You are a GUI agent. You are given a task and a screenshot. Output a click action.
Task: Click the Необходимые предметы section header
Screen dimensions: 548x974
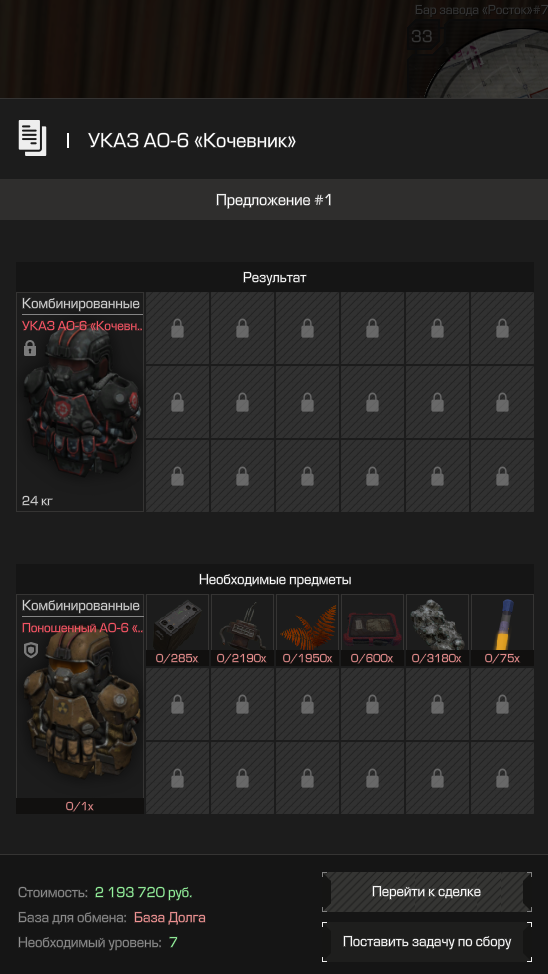click(275, 579)
